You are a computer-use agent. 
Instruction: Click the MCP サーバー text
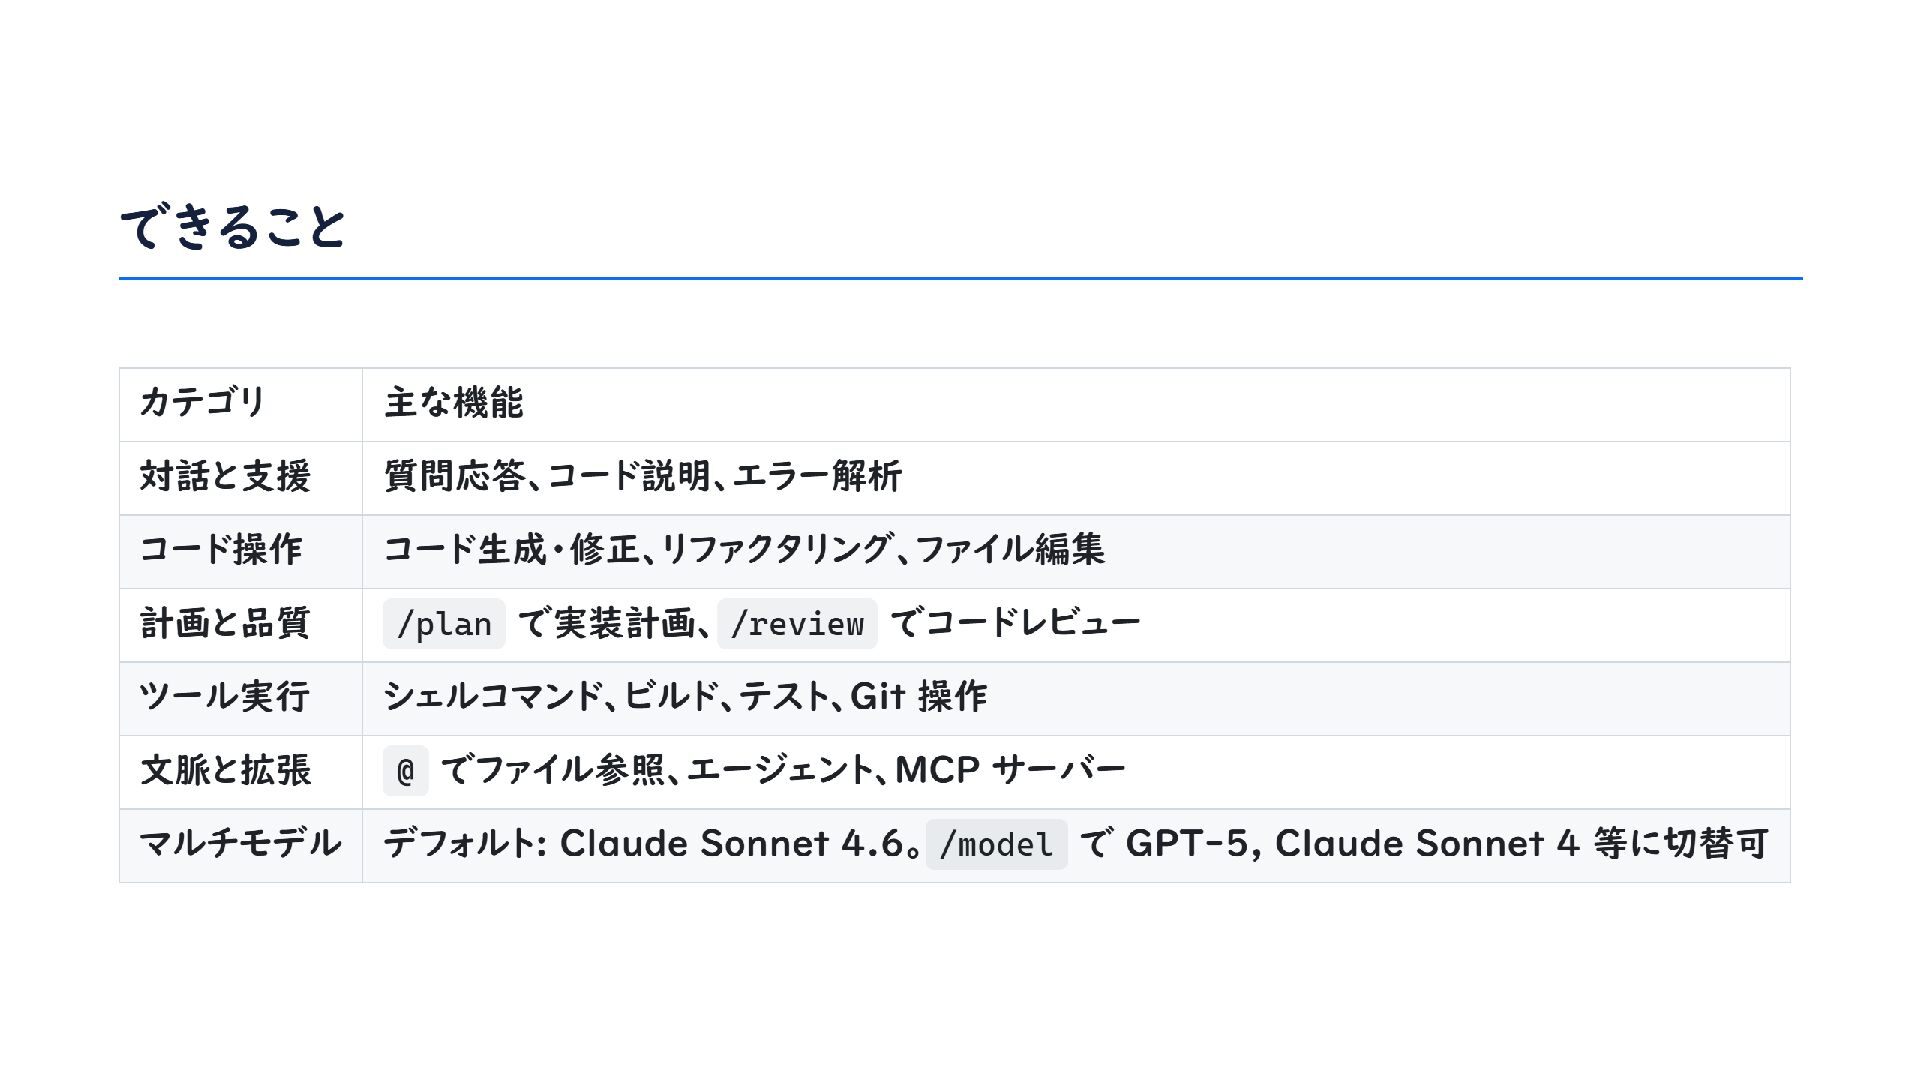click(x=1010, y=770)
